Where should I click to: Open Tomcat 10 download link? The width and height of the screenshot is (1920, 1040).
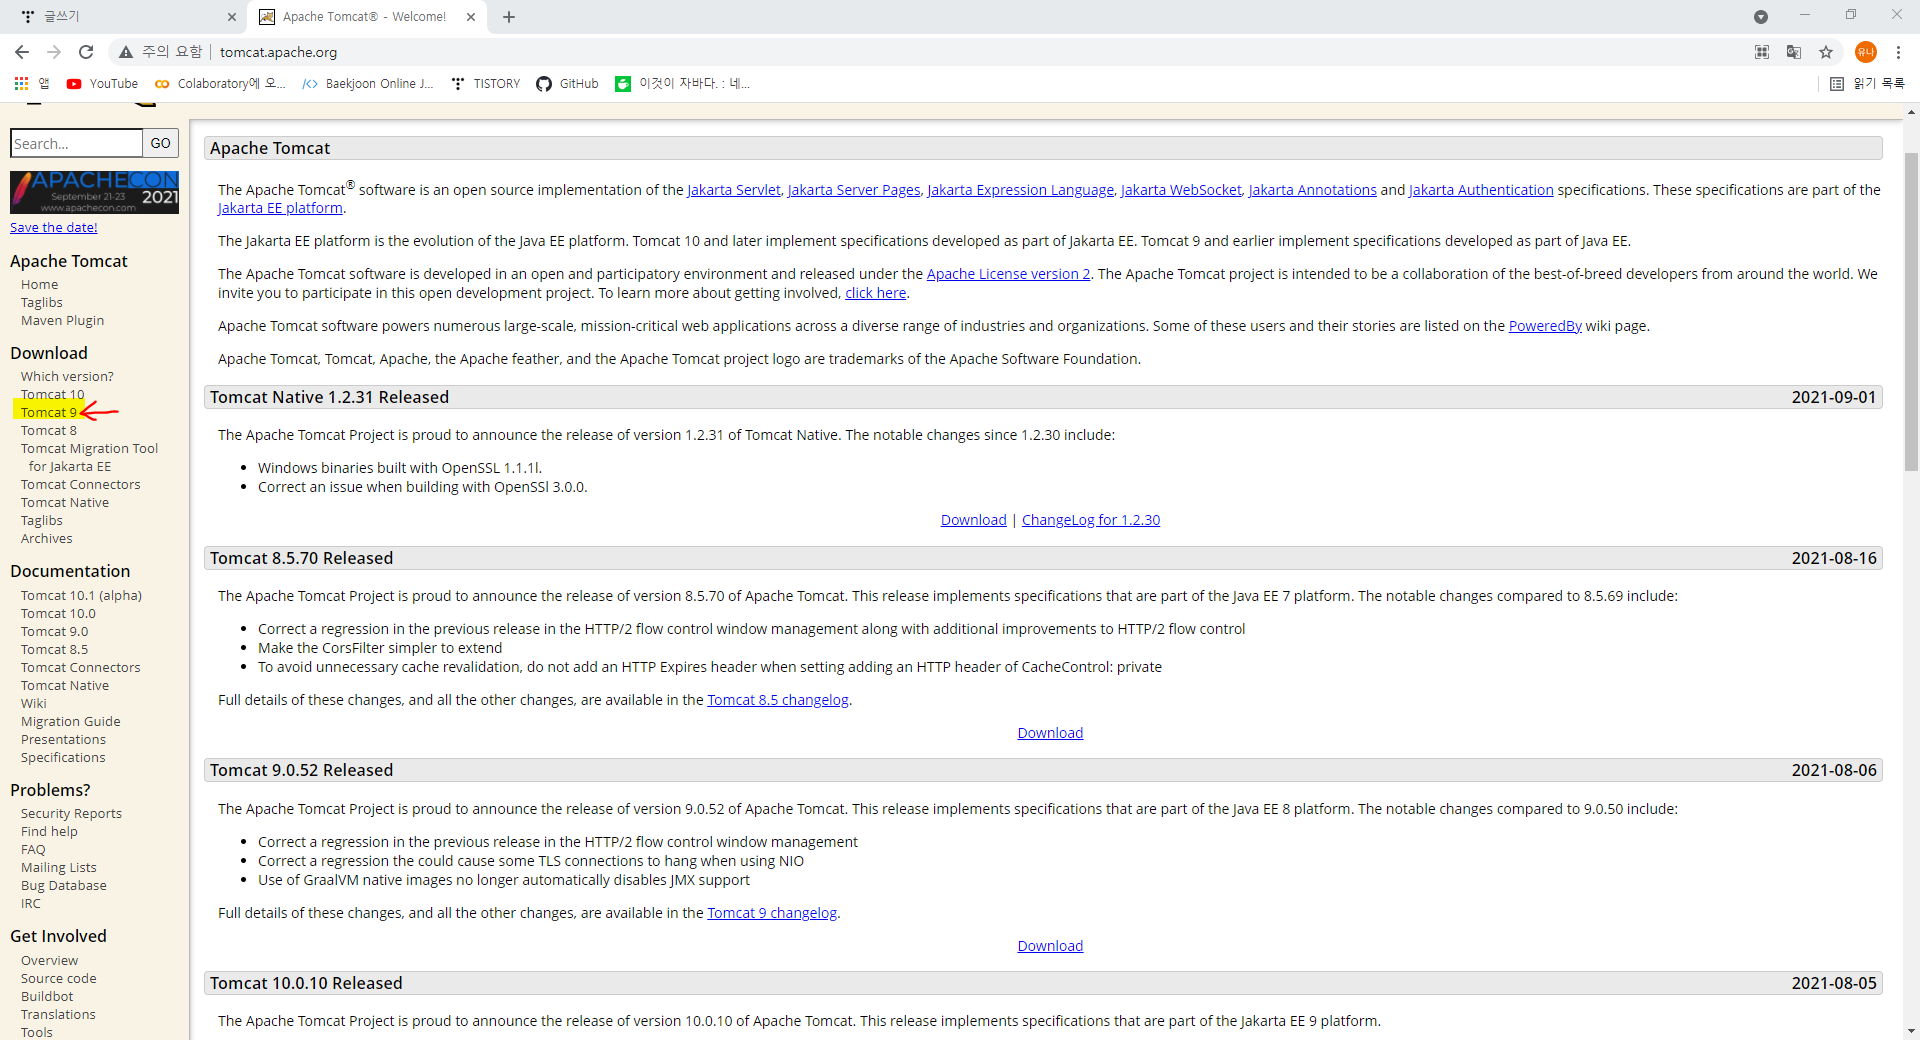[x=52, y=394]
